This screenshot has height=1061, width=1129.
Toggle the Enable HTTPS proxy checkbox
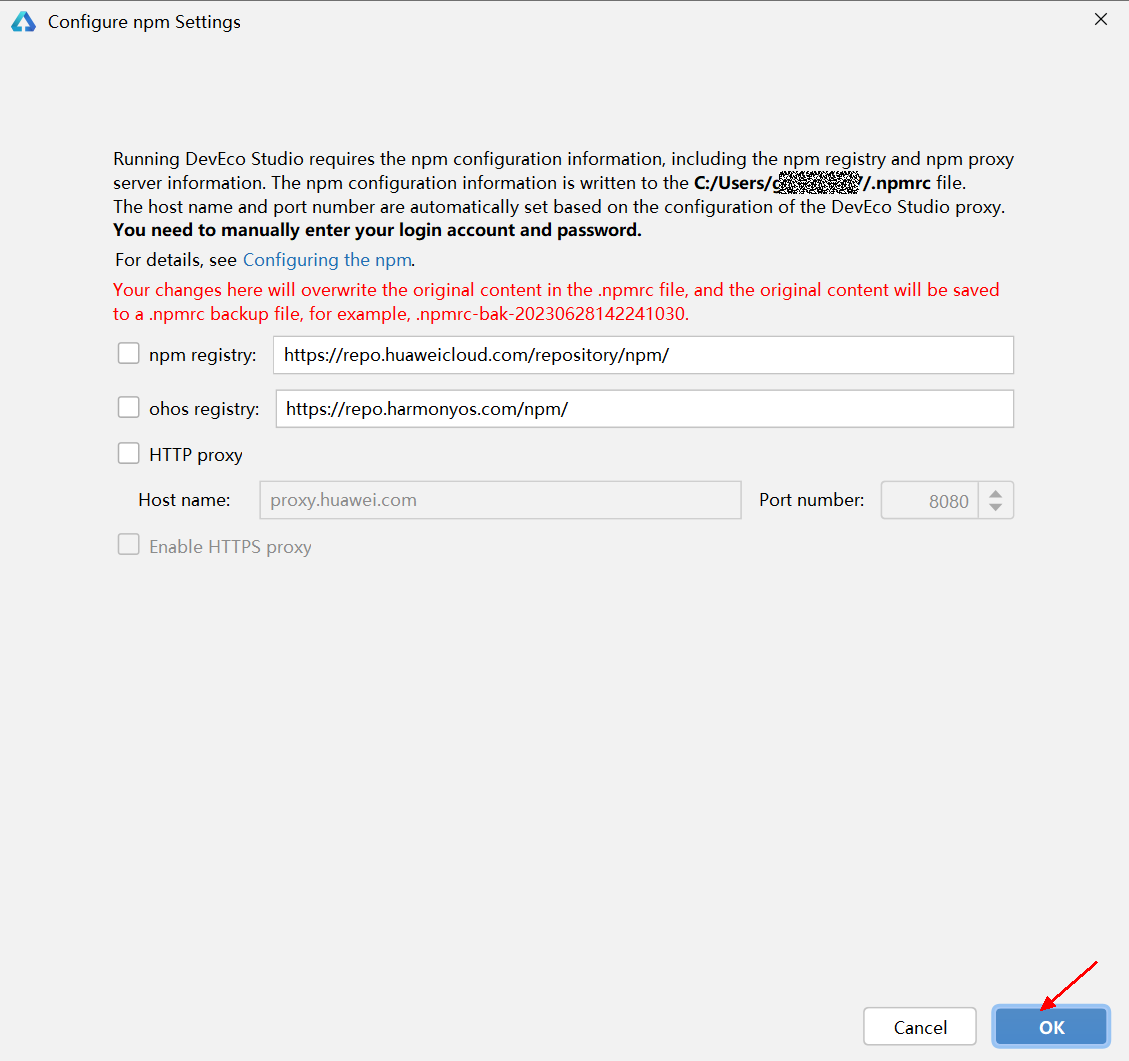coord(128,545)
